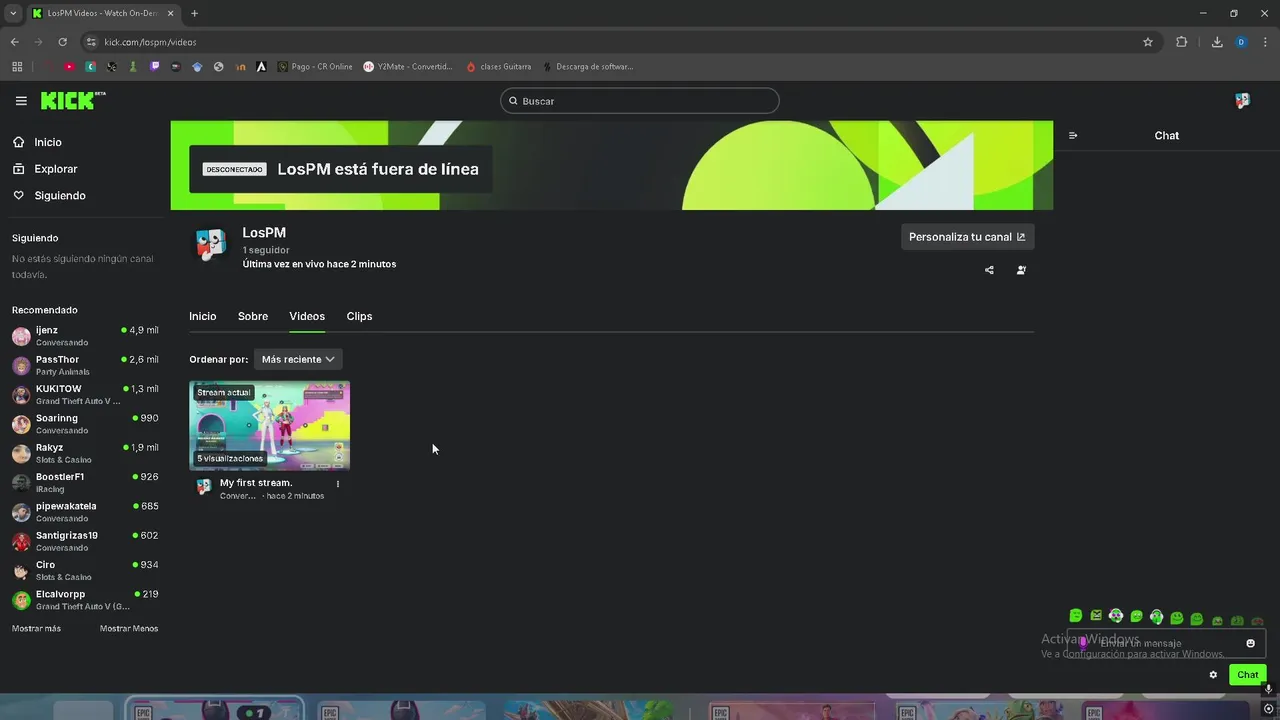Image resolution: width=1280 pixels, height=720 pixels.
Task: Click the LosPM channel avatar
Action: [x=210, y=245]
